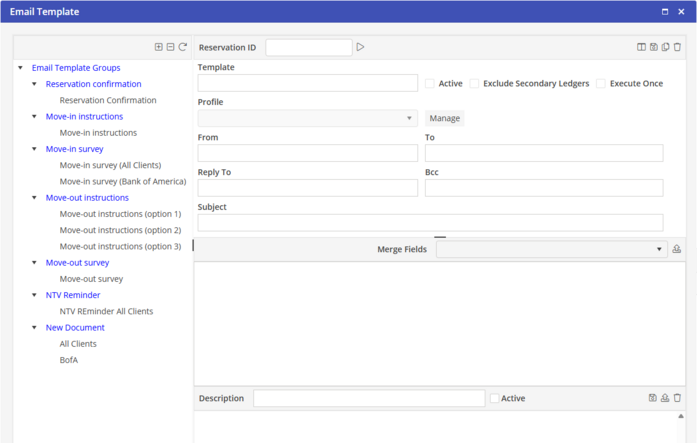
Task: Click the expand all tree nodes icon
Action: point(158,47)
